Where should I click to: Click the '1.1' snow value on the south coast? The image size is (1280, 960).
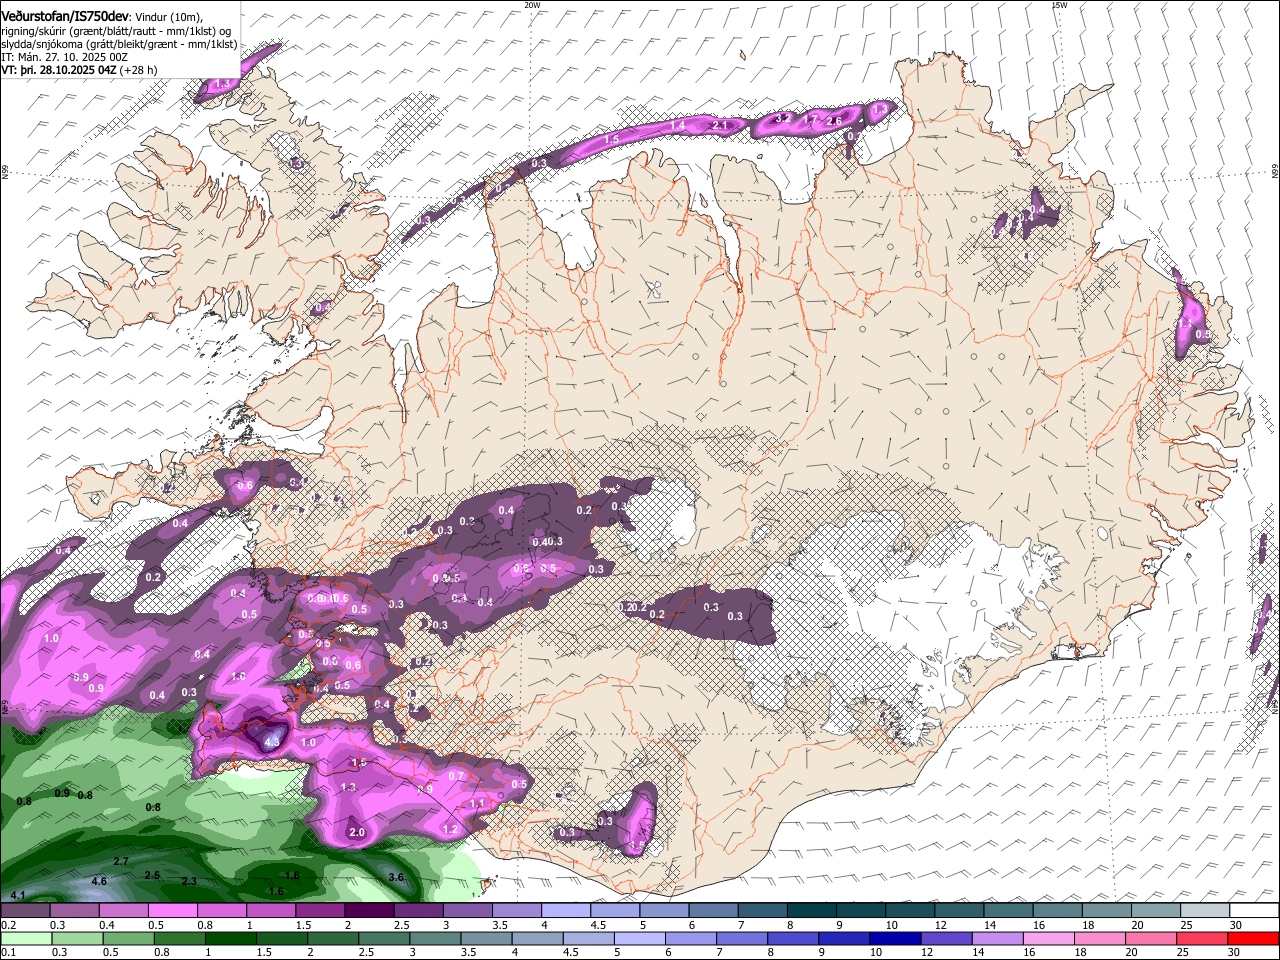(x=477, y=803)
